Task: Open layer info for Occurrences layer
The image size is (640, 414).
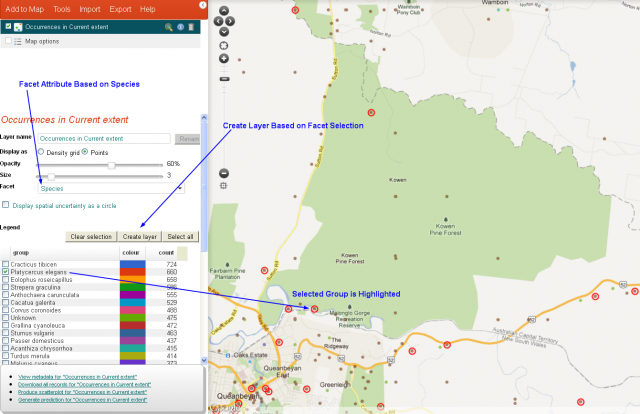Action: click(x=181, y=25)
